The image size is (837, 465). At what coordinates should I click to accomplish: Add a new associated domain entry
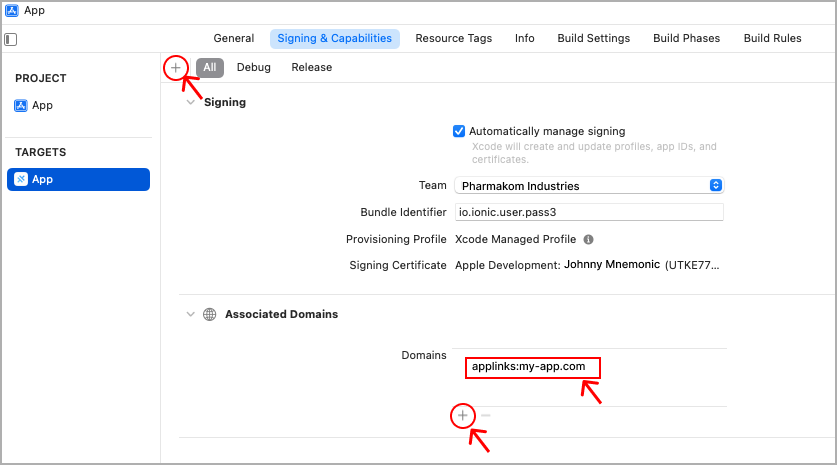(x=462, y=415)
